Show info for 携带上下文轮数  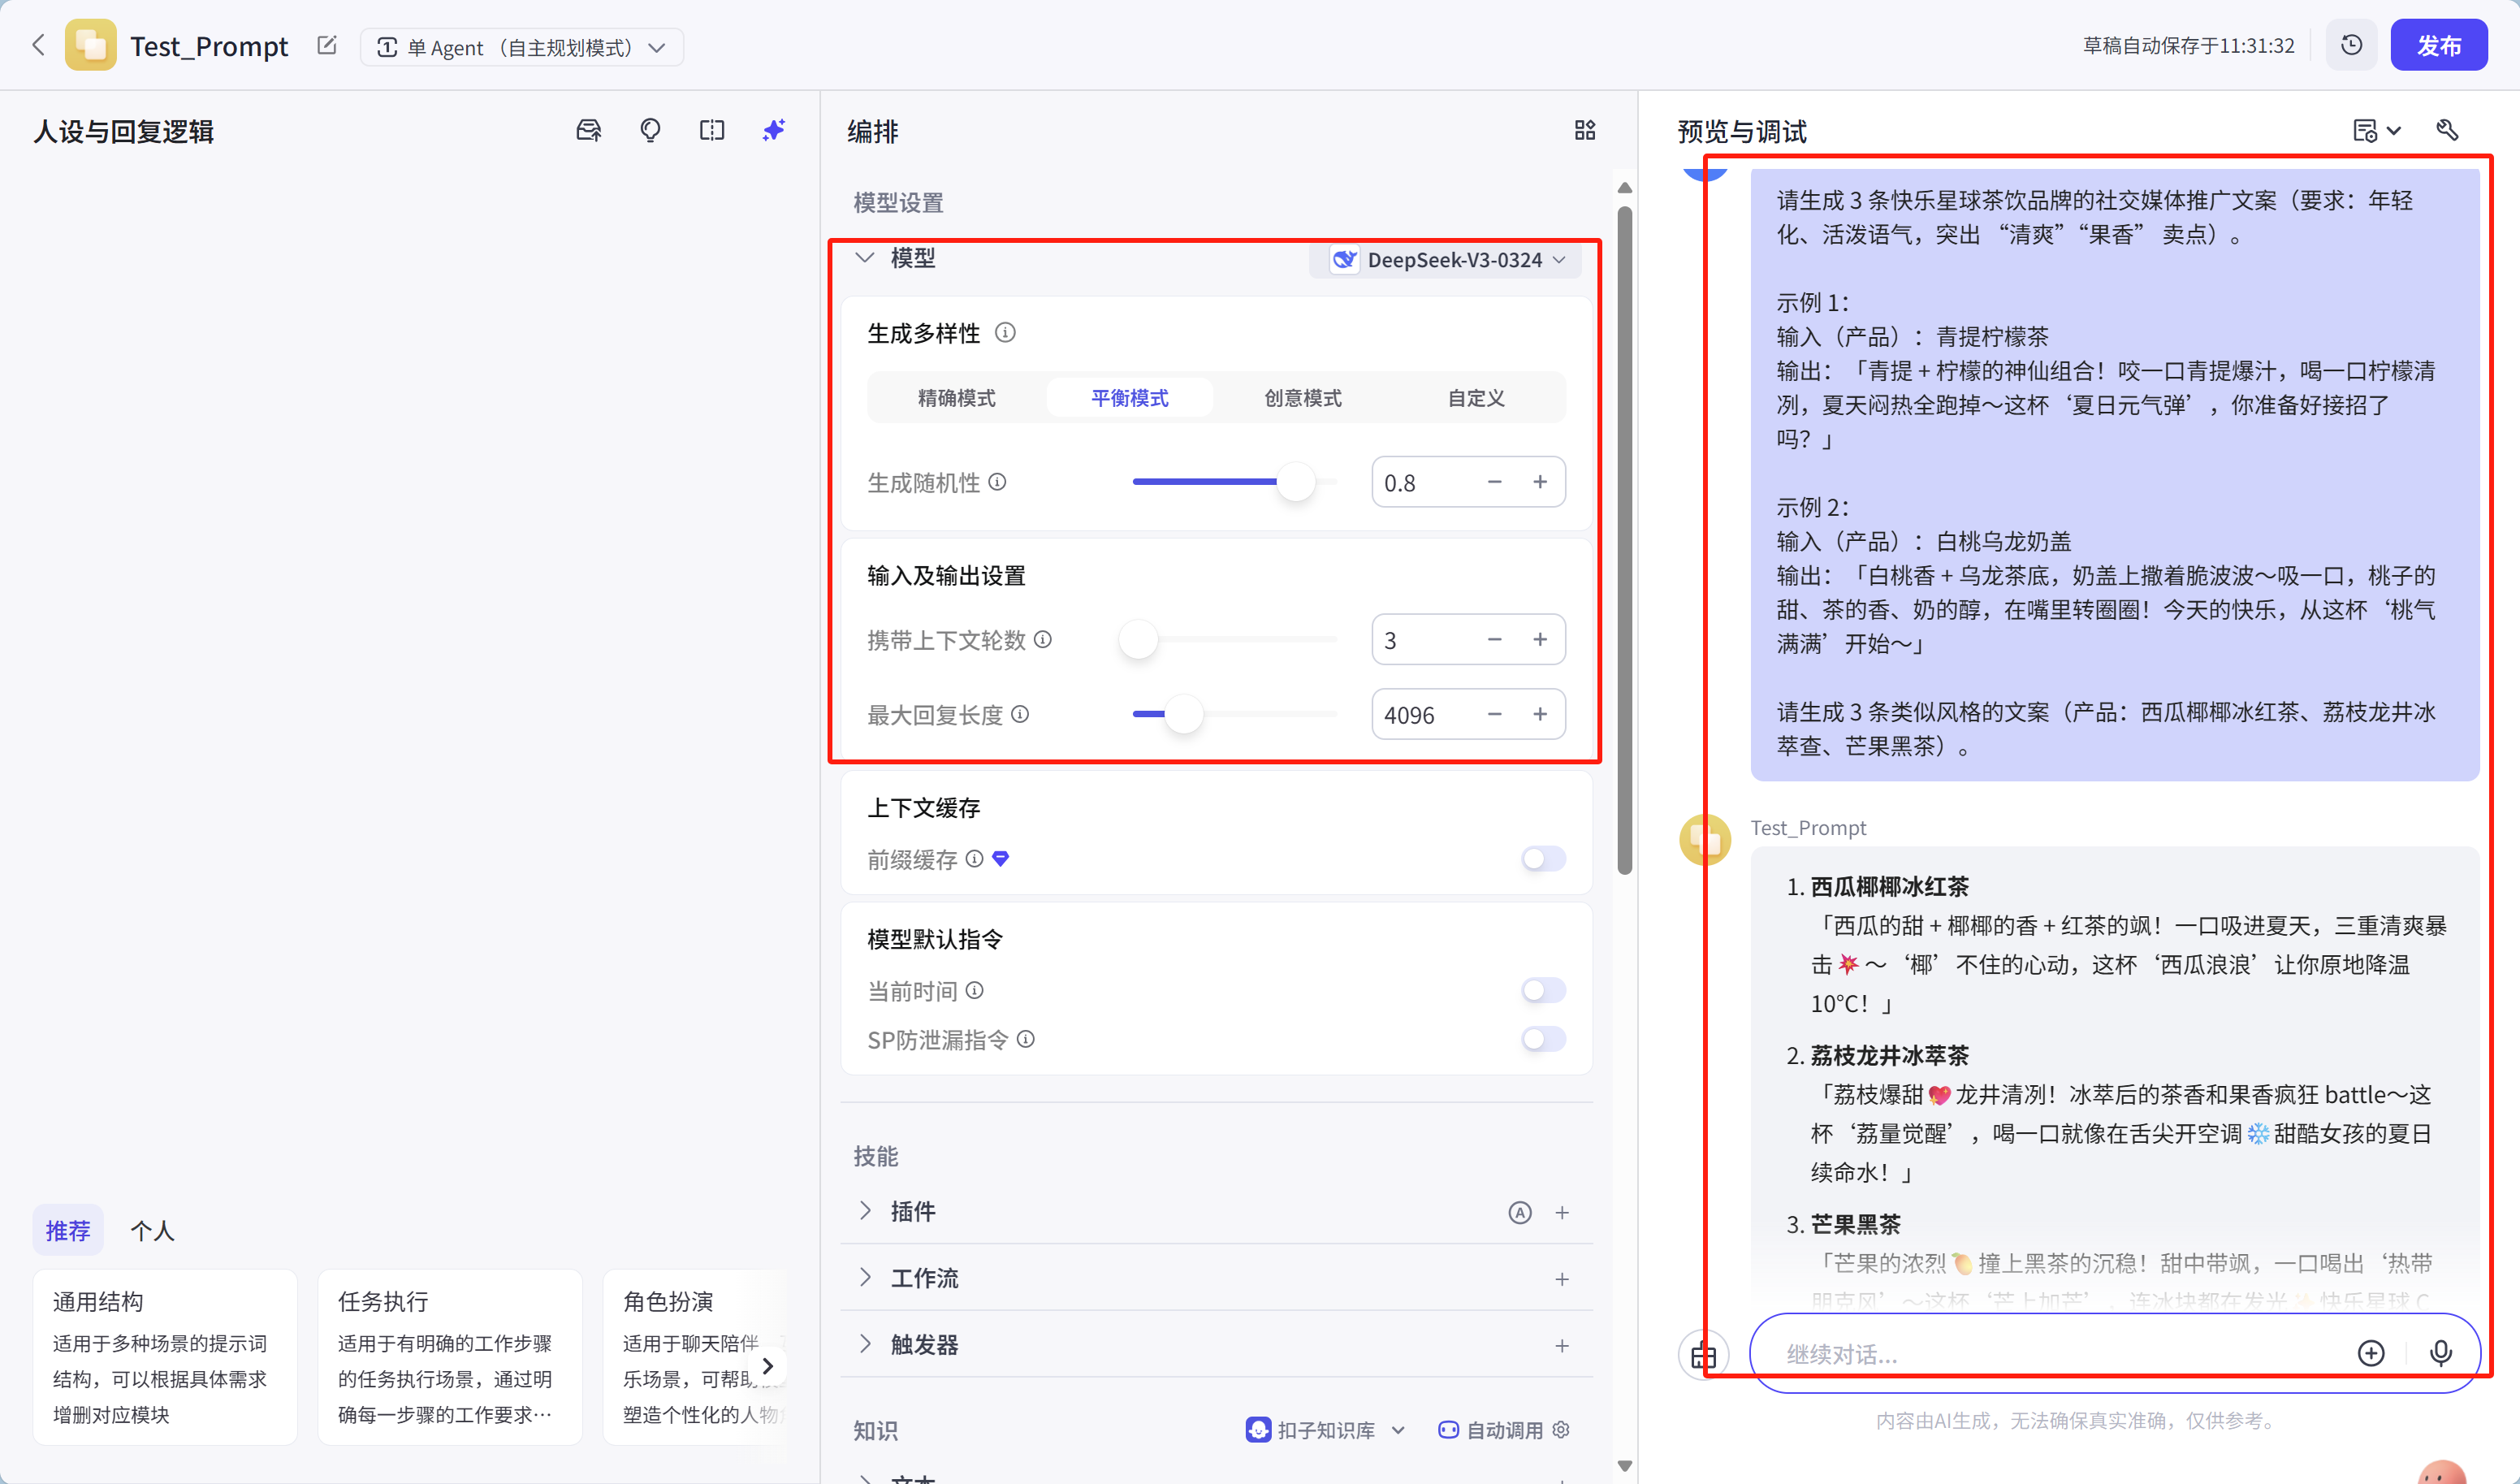tap(1043, 639)
